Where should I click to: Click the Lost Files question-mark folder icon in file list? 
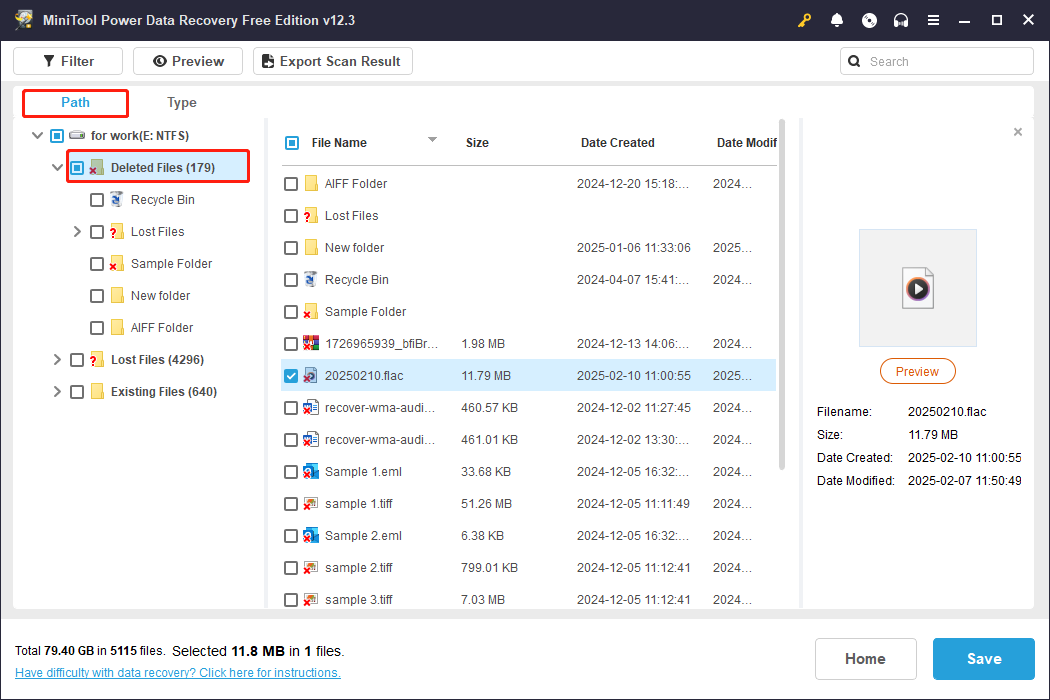[x=310, y=215]
